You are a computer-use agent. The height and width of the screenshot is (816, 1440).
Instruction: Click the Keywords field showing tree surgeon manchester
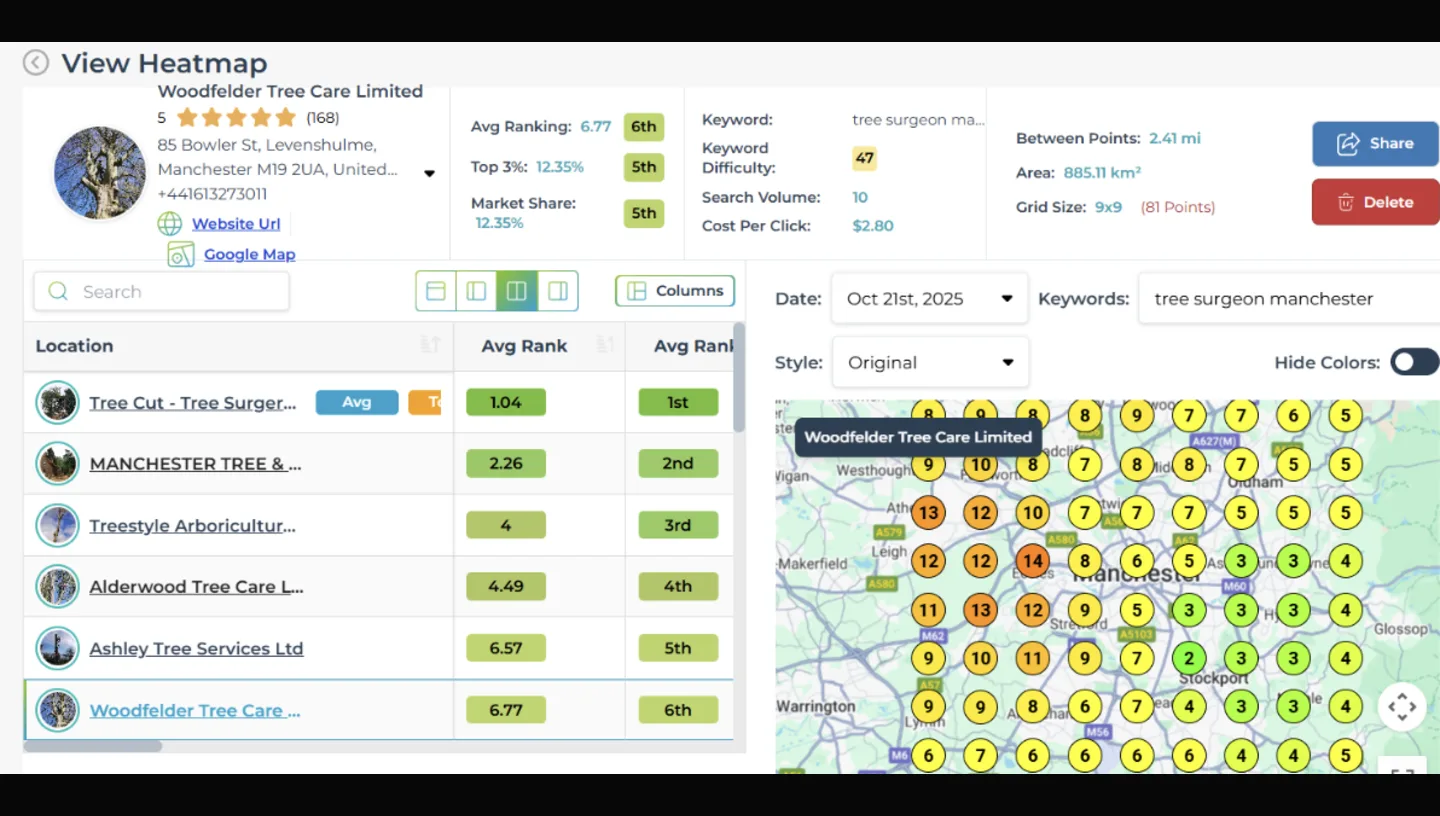pyautogui.click(x=1289, y=299)
